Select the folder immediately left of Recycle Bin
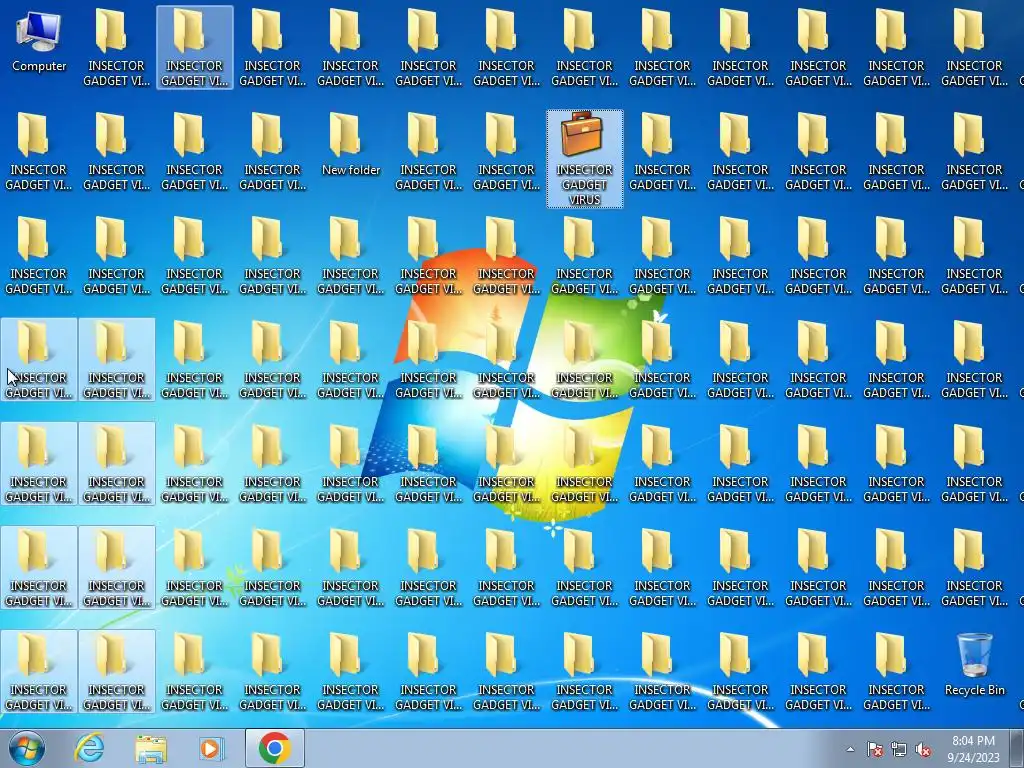 (896, 671)
